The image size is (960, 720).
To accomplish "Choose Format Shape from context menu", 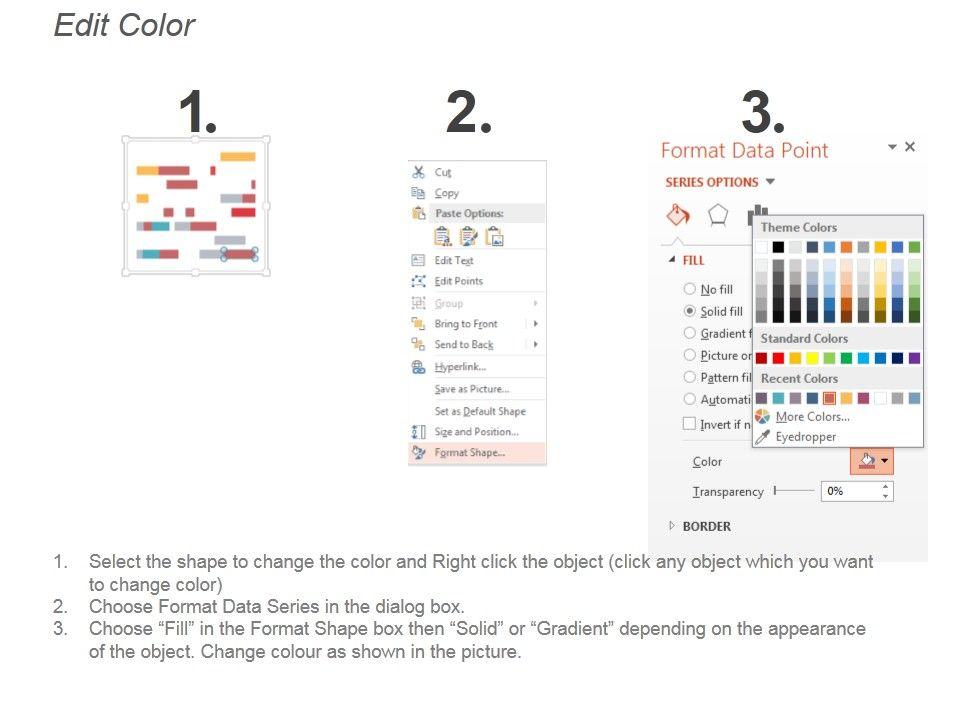I will [469, 453].
